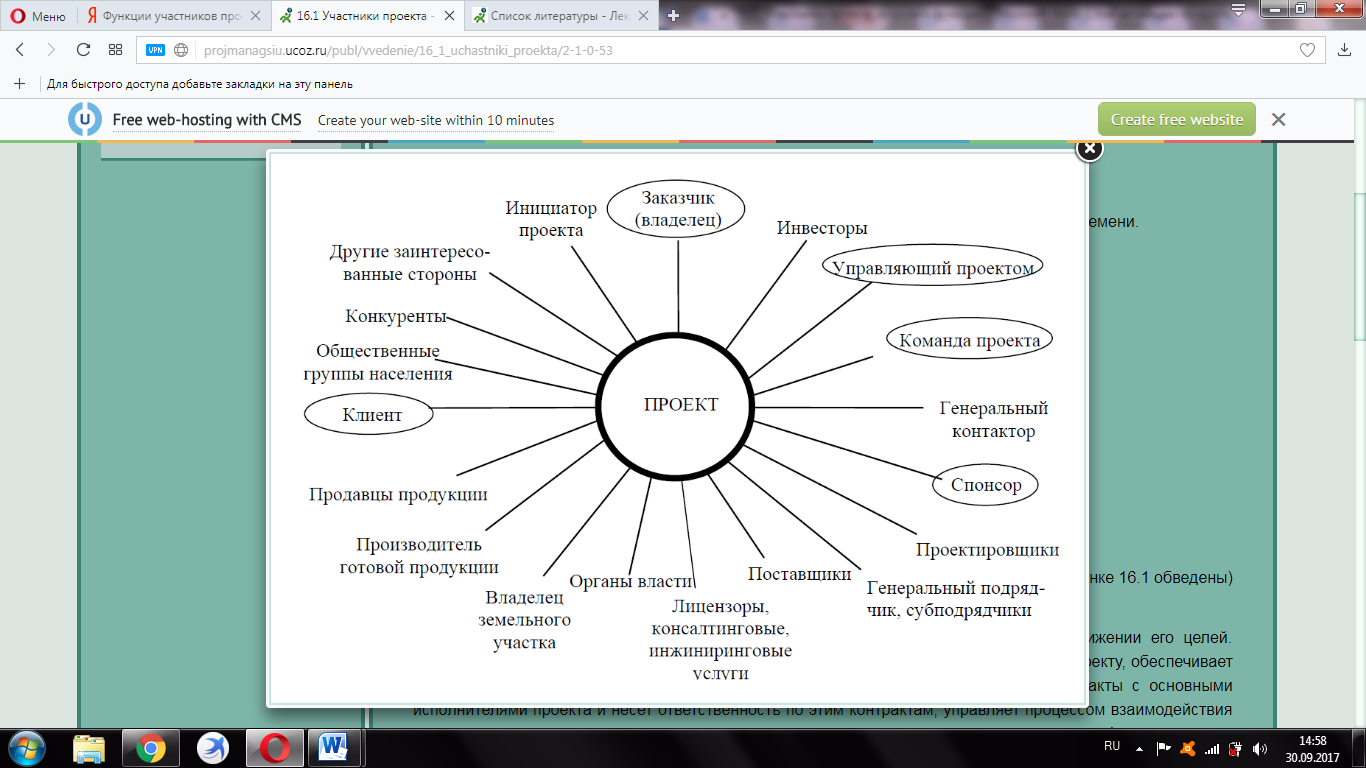Click the Продавцы продукции label

click(398, 494)
